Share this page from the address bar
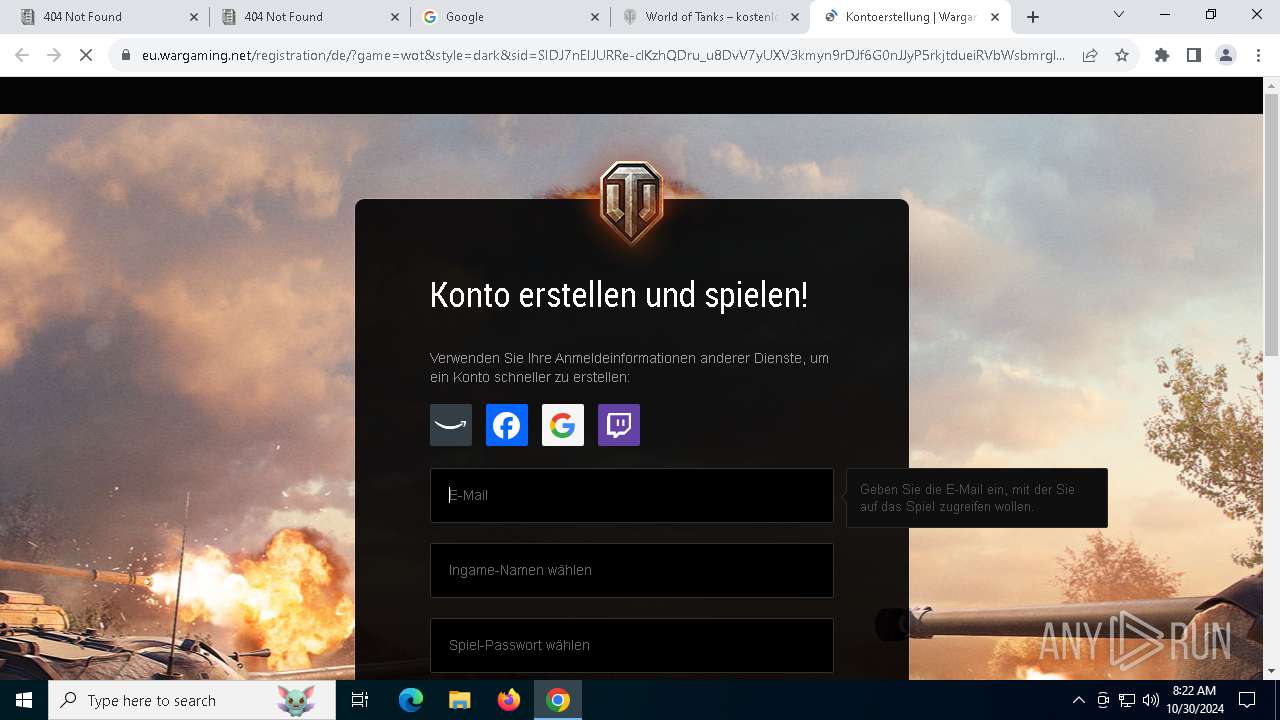 pyautogui.click(x=1090, y=56)
